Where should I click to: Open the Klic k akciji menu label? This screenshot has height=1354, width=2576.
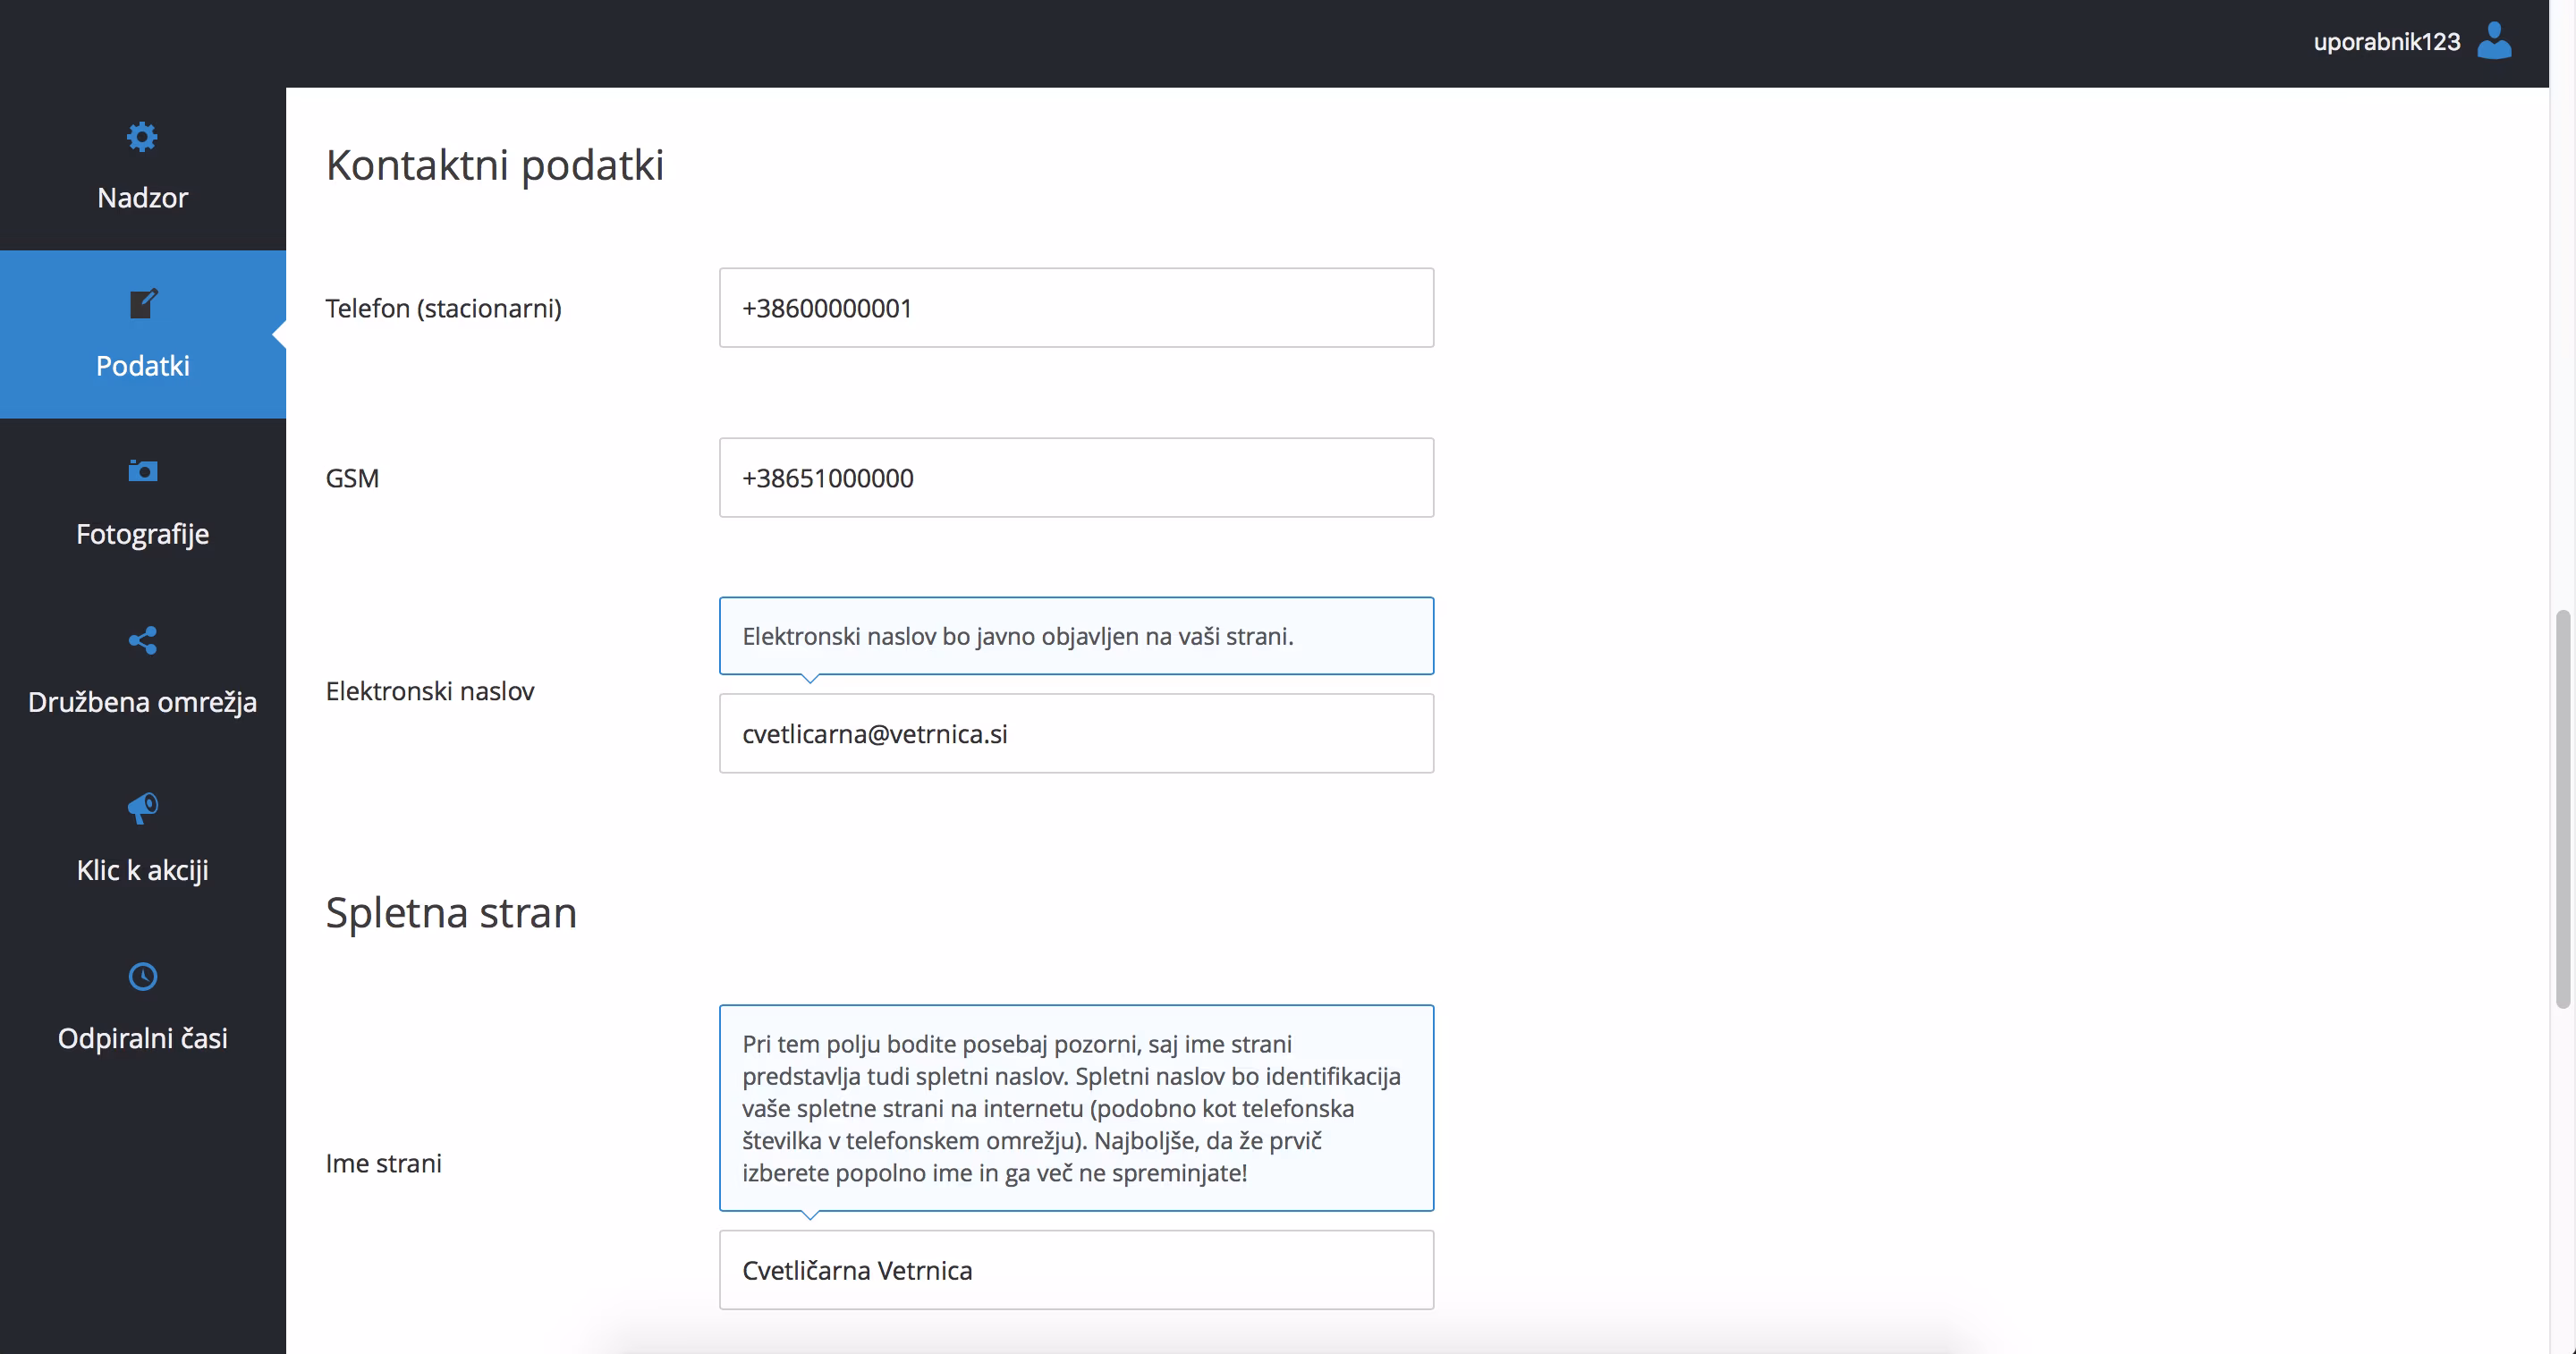[142, 870]
